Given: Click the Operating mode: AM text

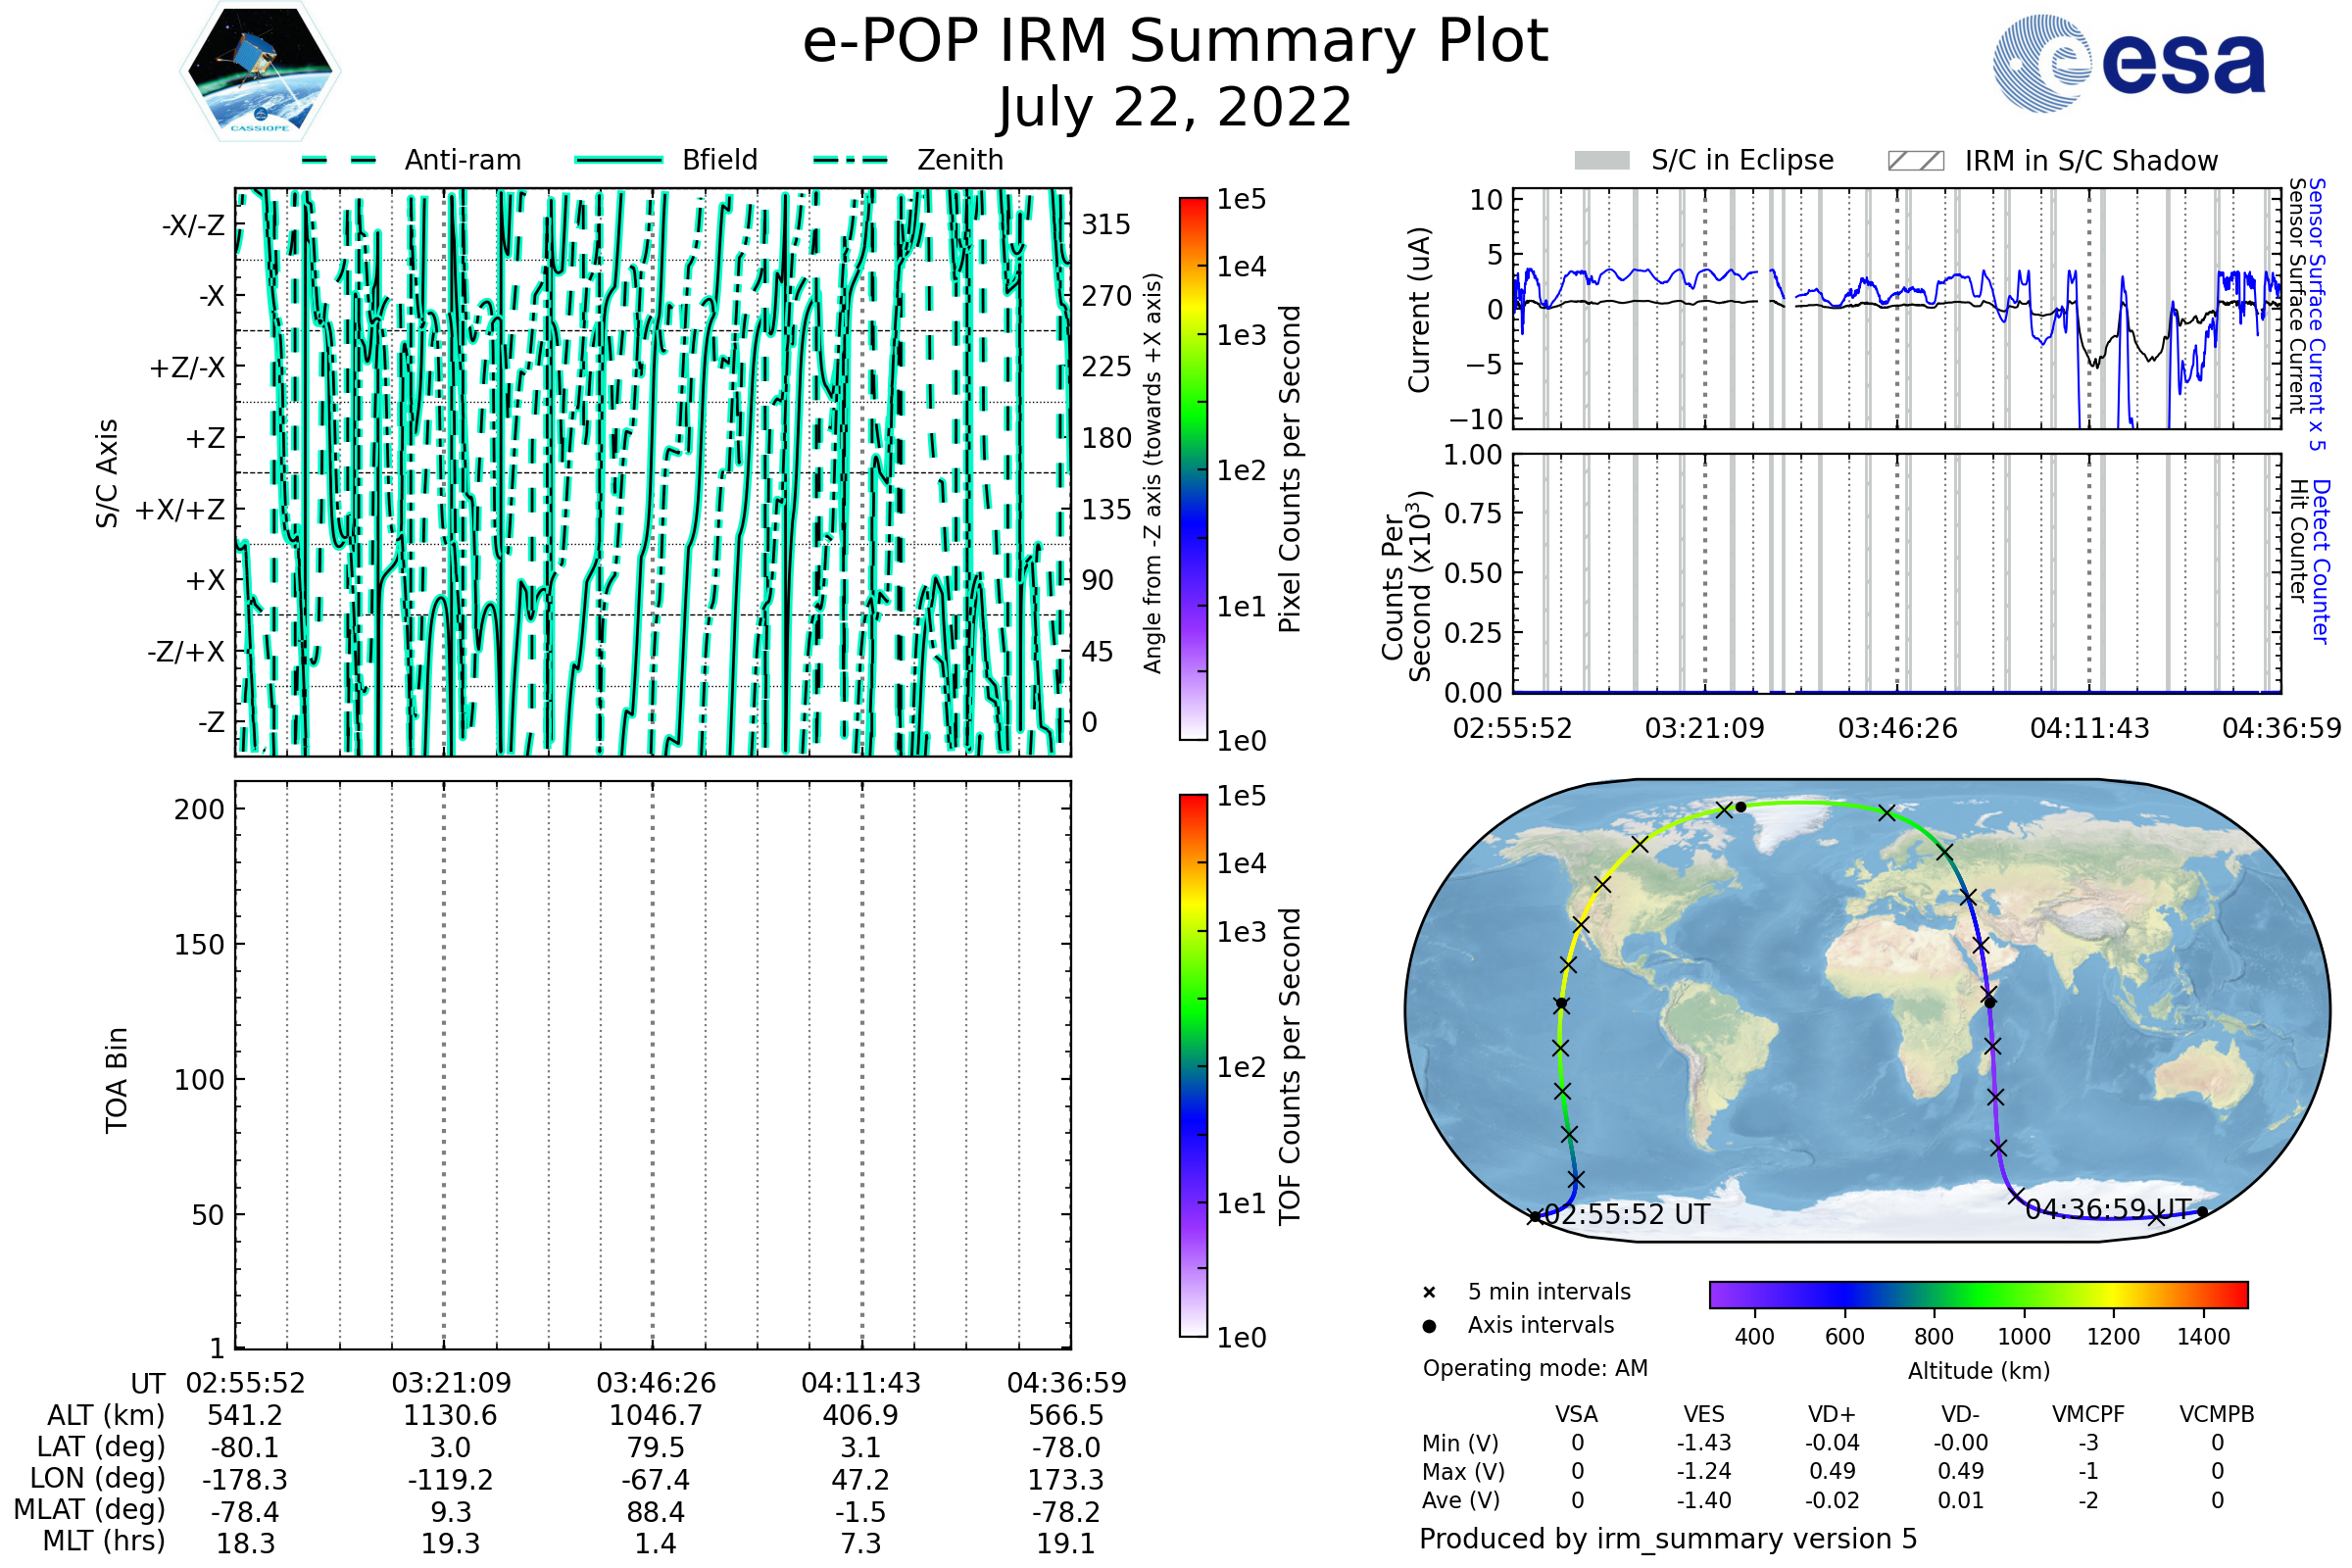Looking at the screenshot, I should (1535, 1368).
